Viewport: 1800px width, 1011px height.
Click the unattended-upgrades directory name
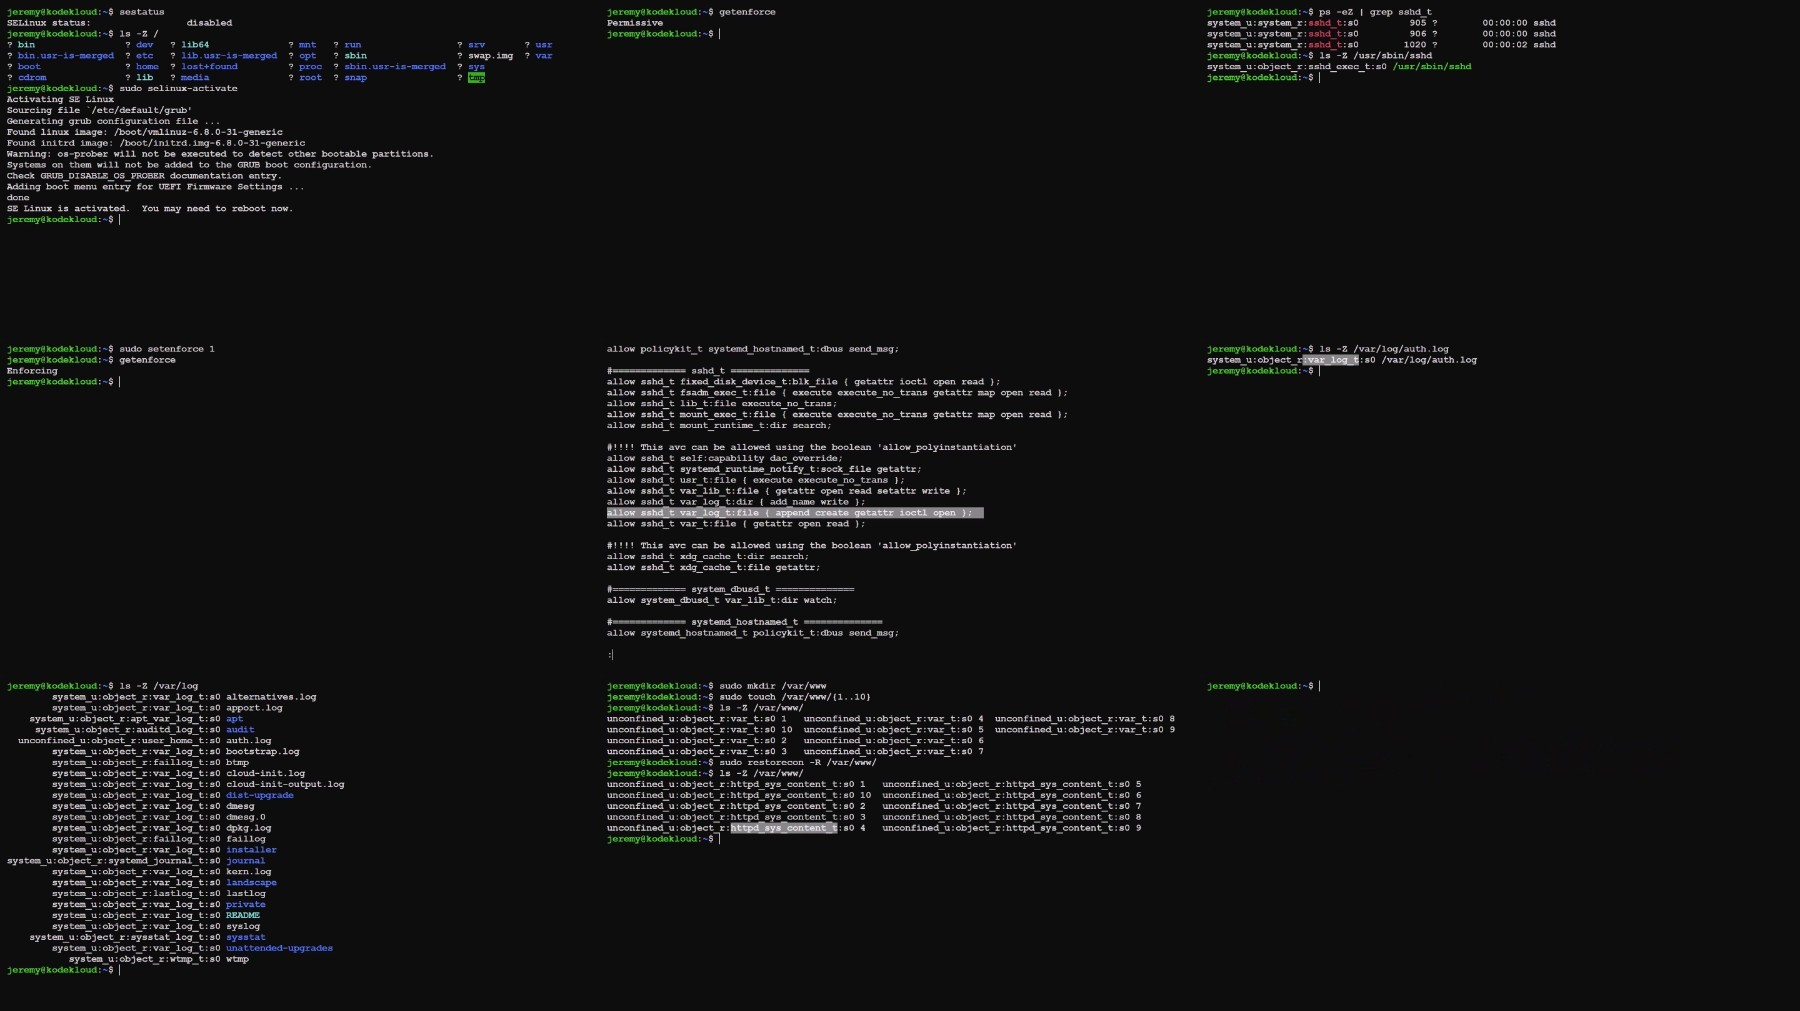[x=279, y=948]
